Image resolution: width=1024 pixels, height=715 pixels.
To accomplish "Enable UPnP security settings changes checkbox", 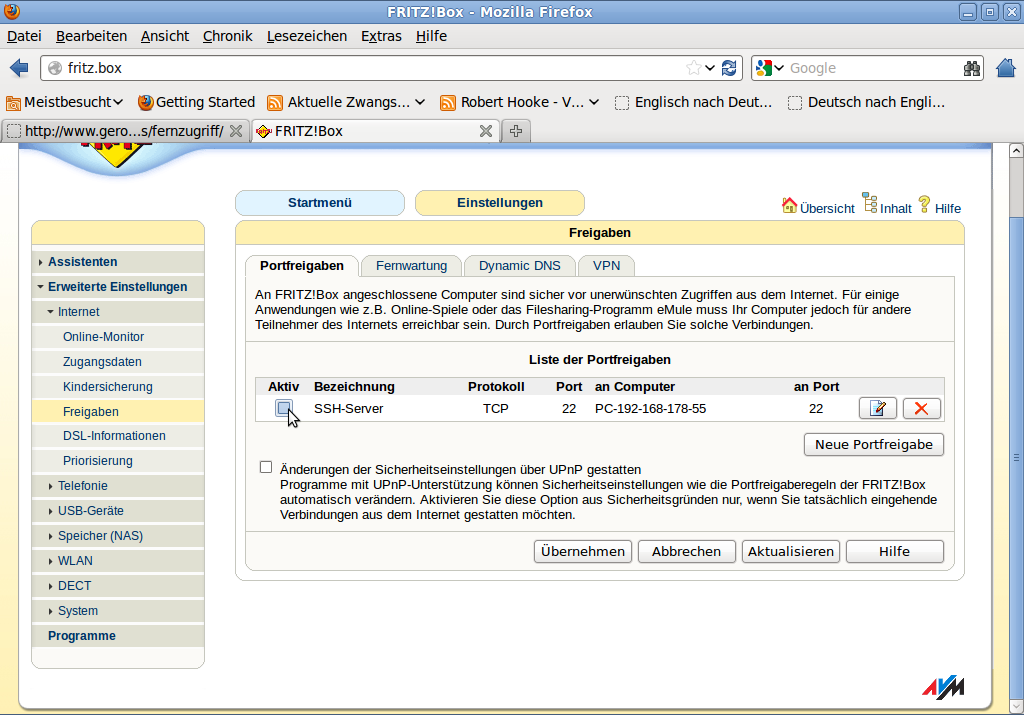I will 266,467.
